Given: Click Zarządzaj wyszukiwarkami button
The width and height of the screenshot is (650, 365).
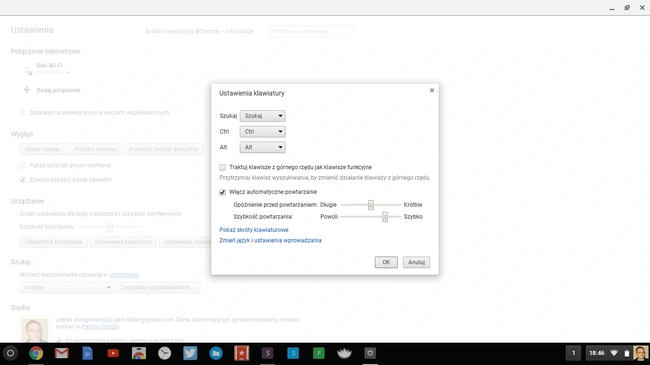Looking at the screenshot, I should pos(158,287).
